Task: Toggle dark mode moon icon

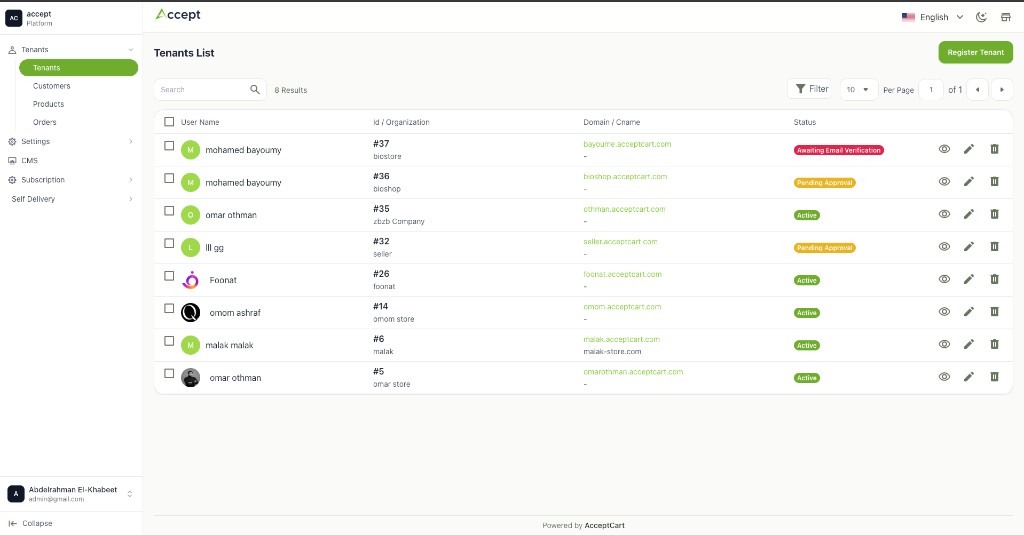Action: [x=981, y=17]
